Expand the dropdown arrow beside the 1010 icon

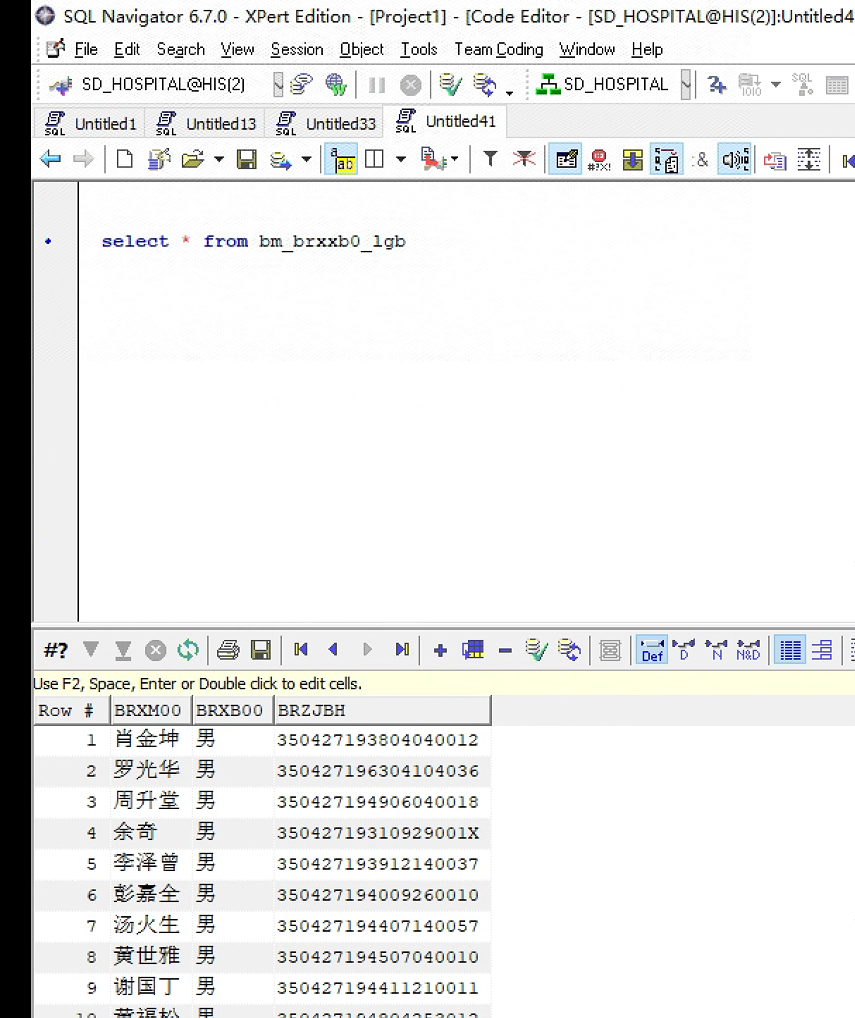pyautogui.click(x=776, y=85)
